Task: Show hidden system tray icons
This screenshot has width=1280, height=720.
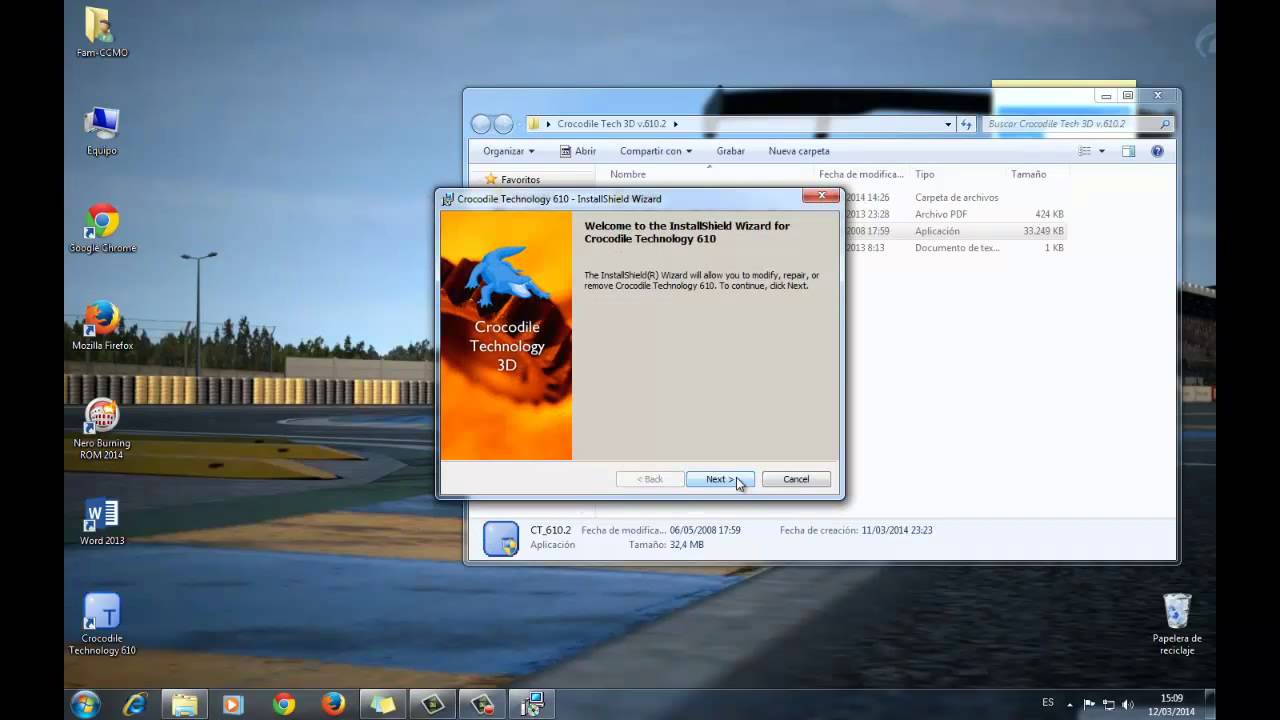Action: point(1070,704)
